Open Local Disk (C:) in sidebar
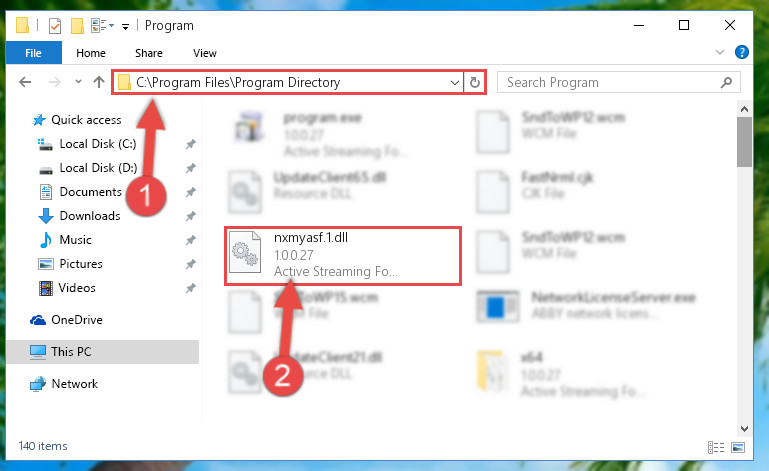769x471 pixels. click(x=87, y=144)
